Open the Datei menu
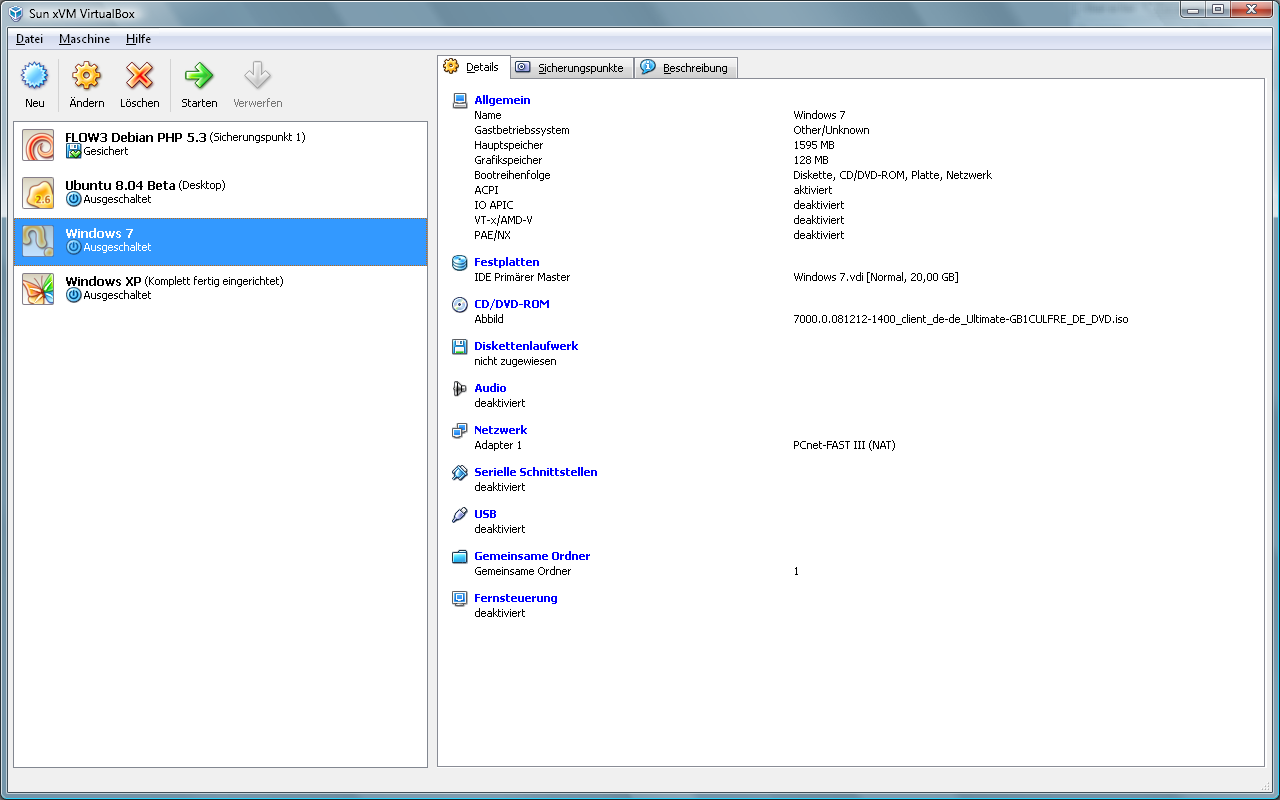Screen dimensions: 1280x800 30,39
